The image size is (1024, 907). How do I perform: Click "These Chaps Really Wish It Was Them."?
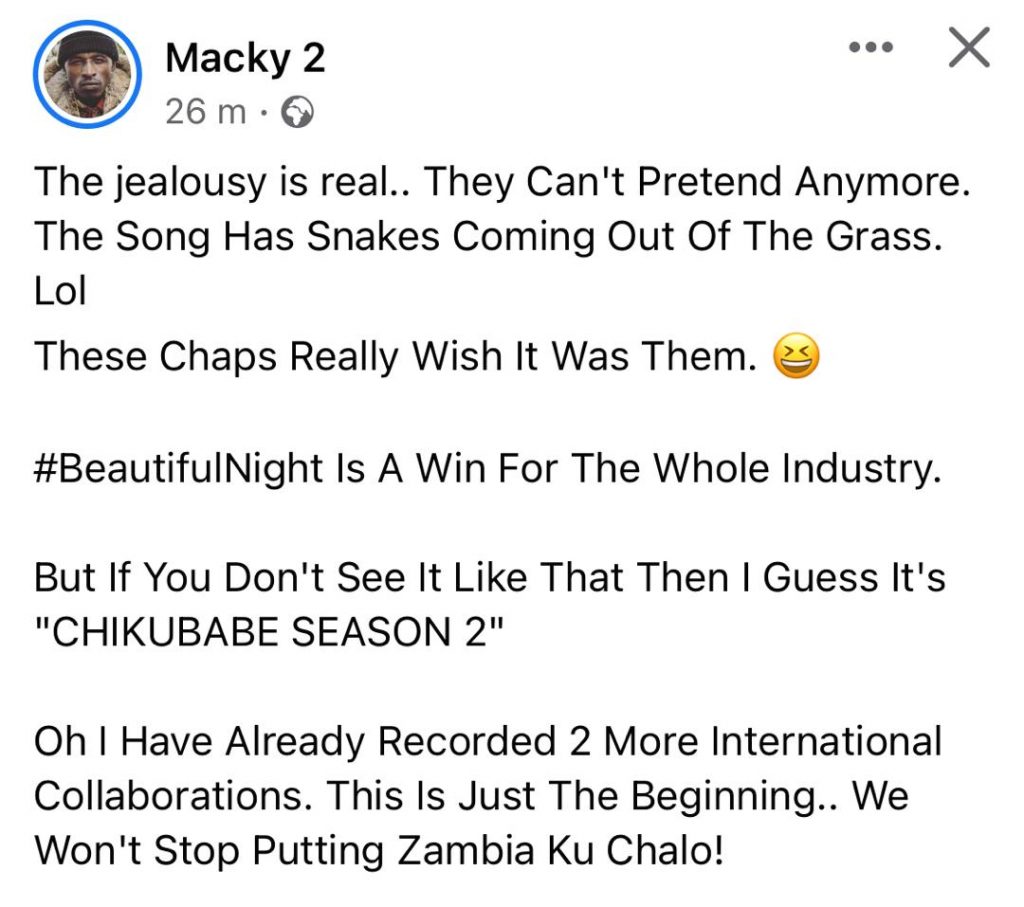(396, 357)
